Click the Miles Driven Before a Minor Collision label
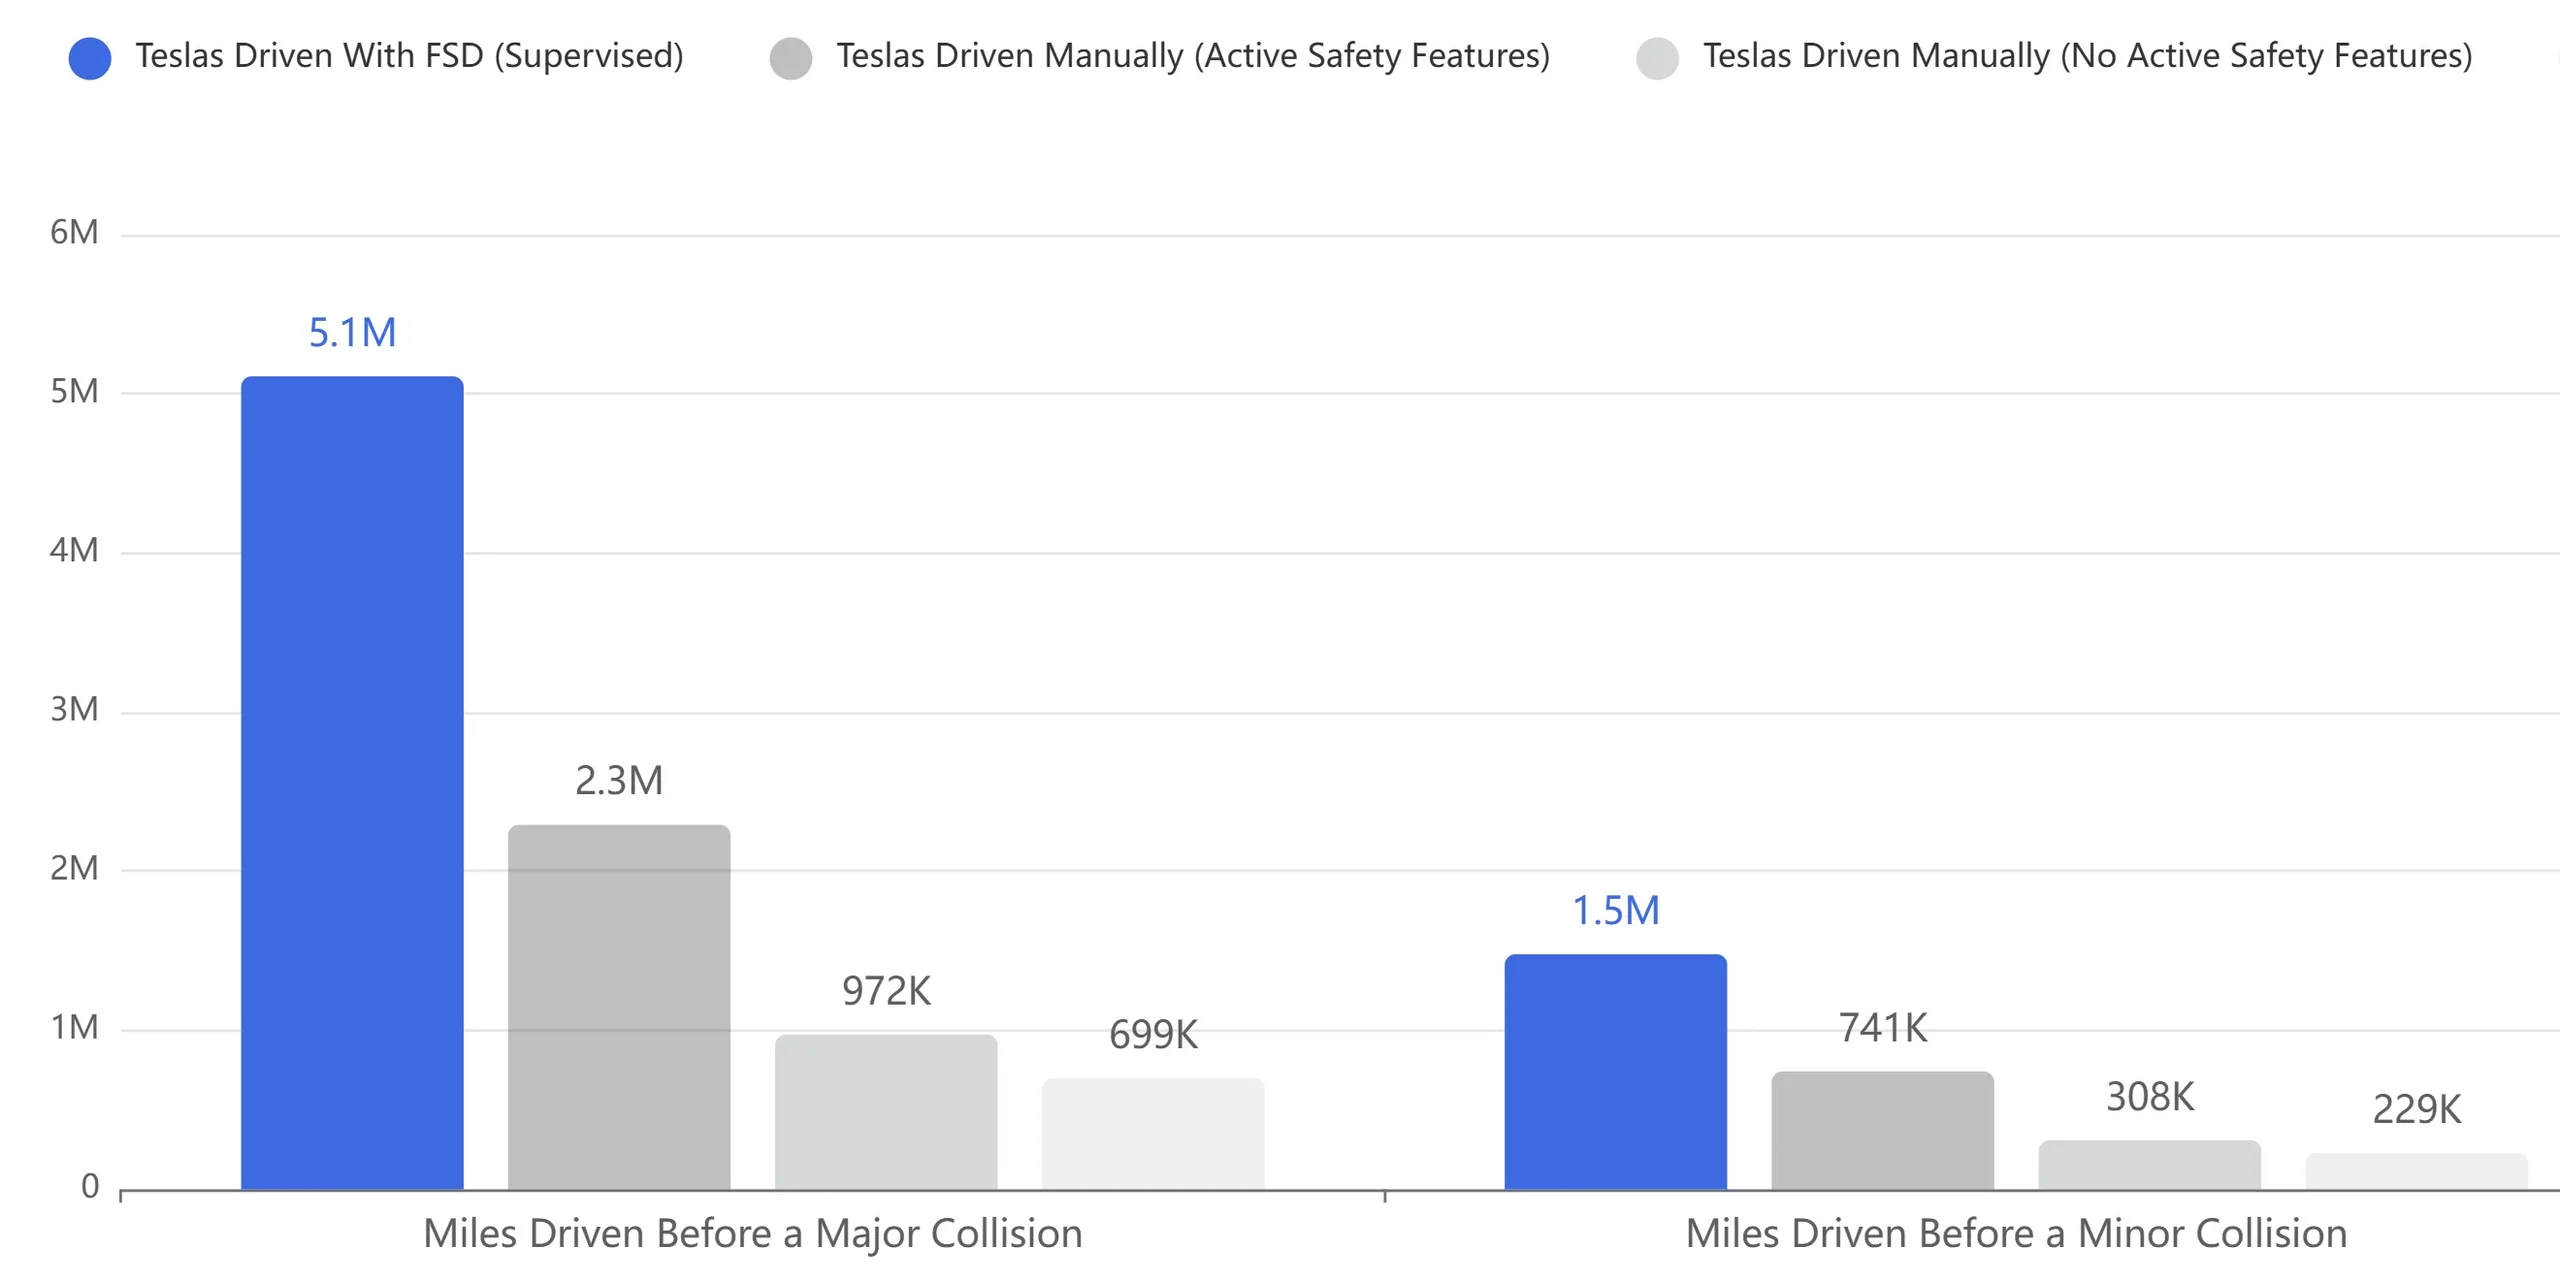The width and height of the screenshot is (2560, 1280). click(2016, 1233)
